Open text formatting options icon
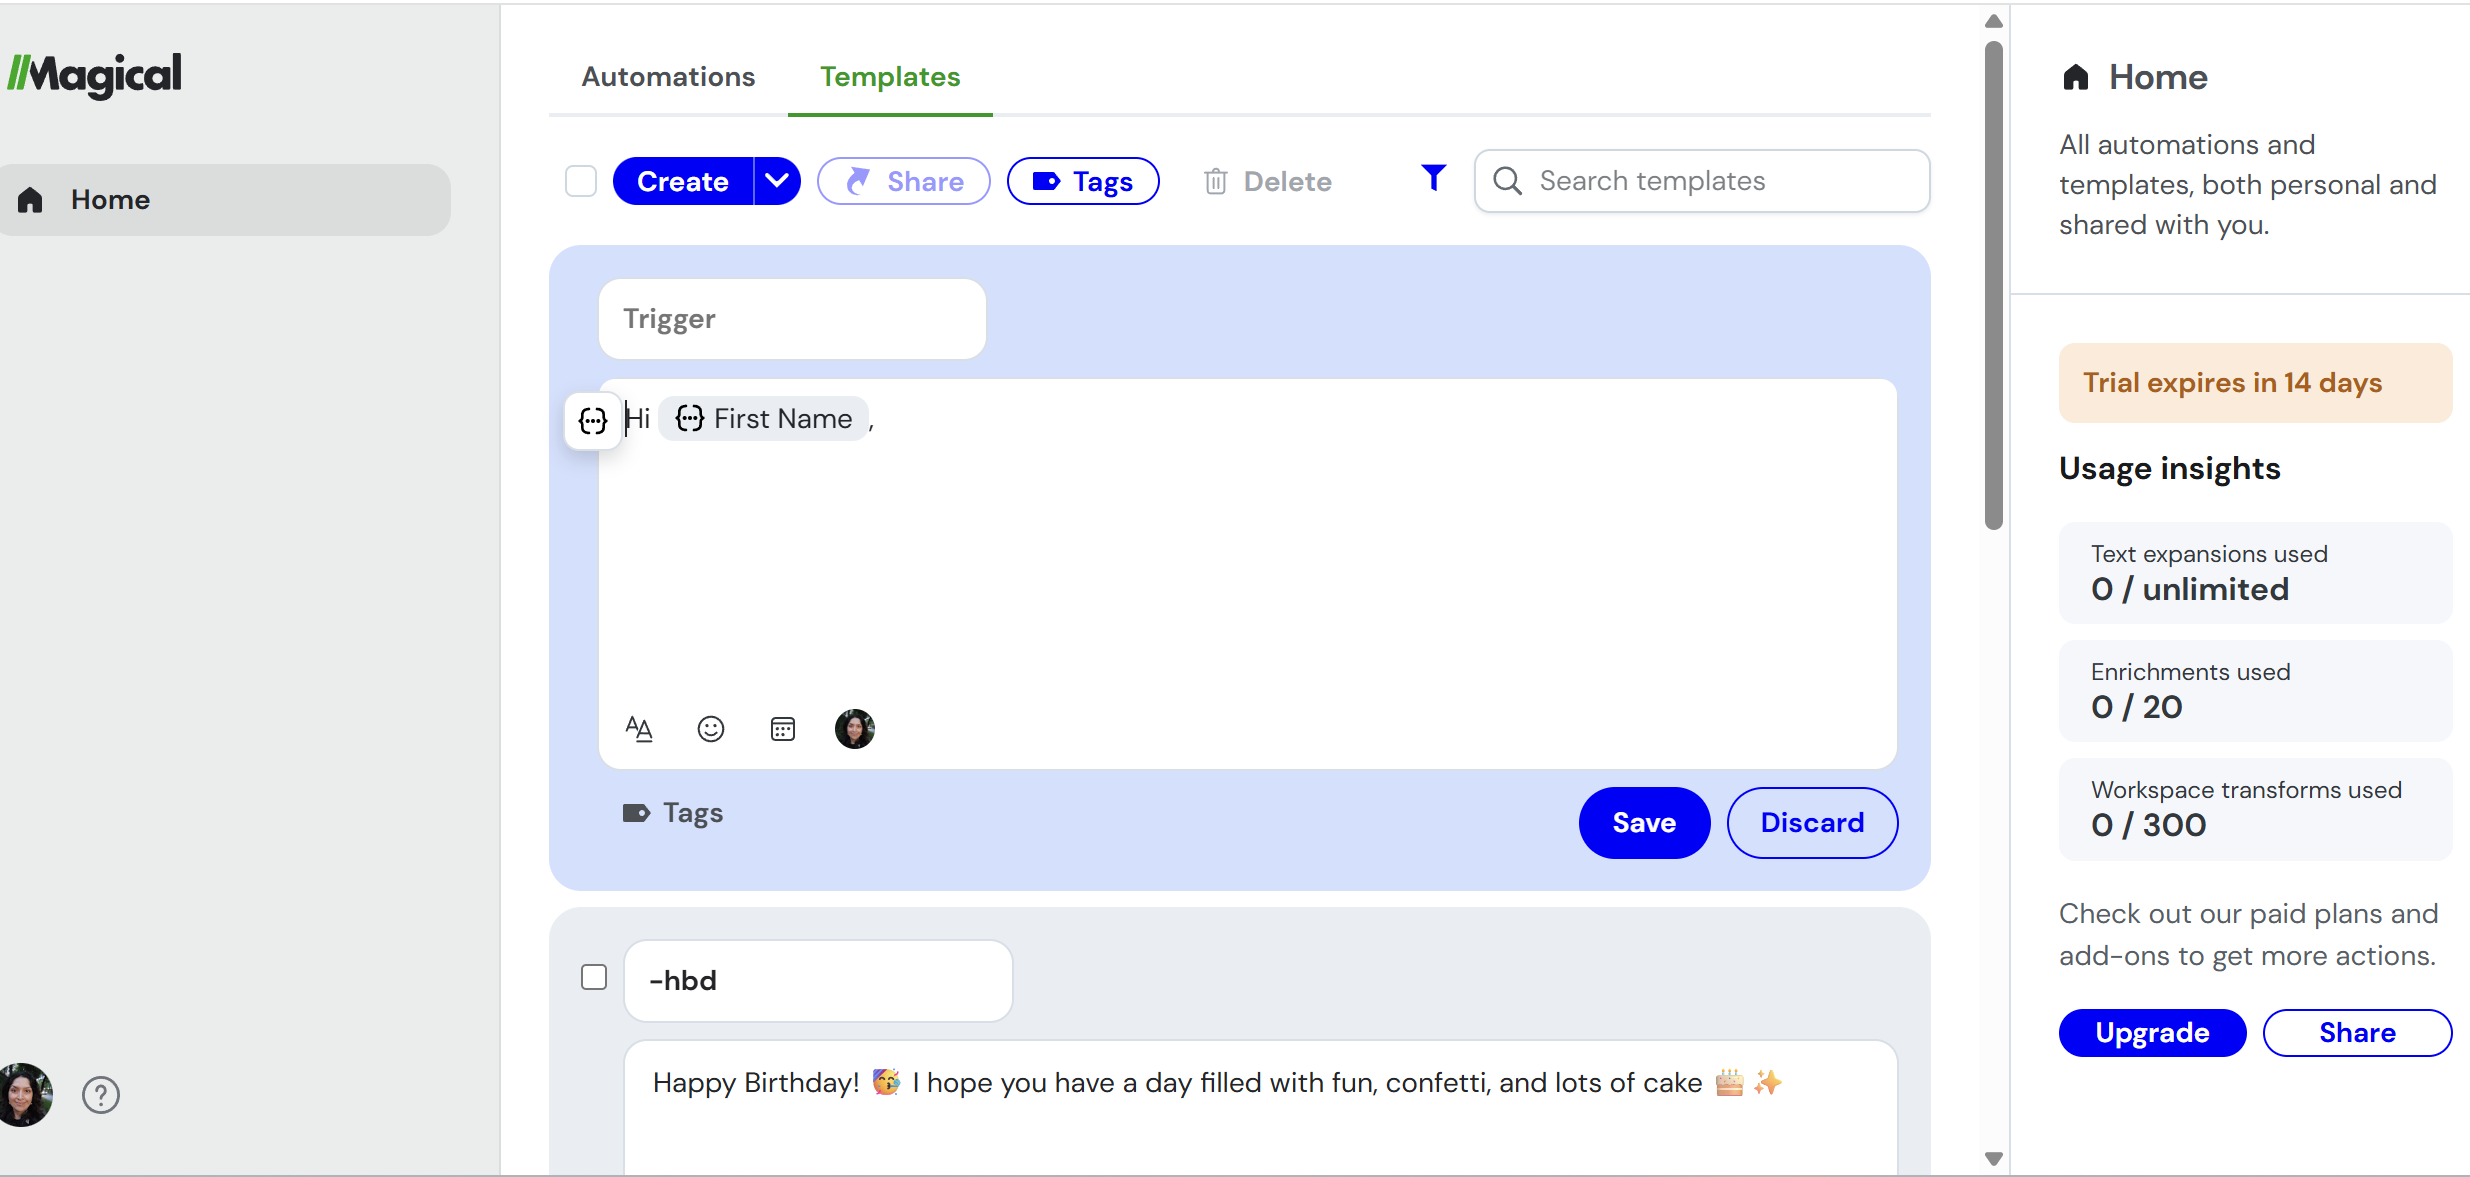Image resolution: width=2470 pixels, height=1177 pixels. pos(639,729)
